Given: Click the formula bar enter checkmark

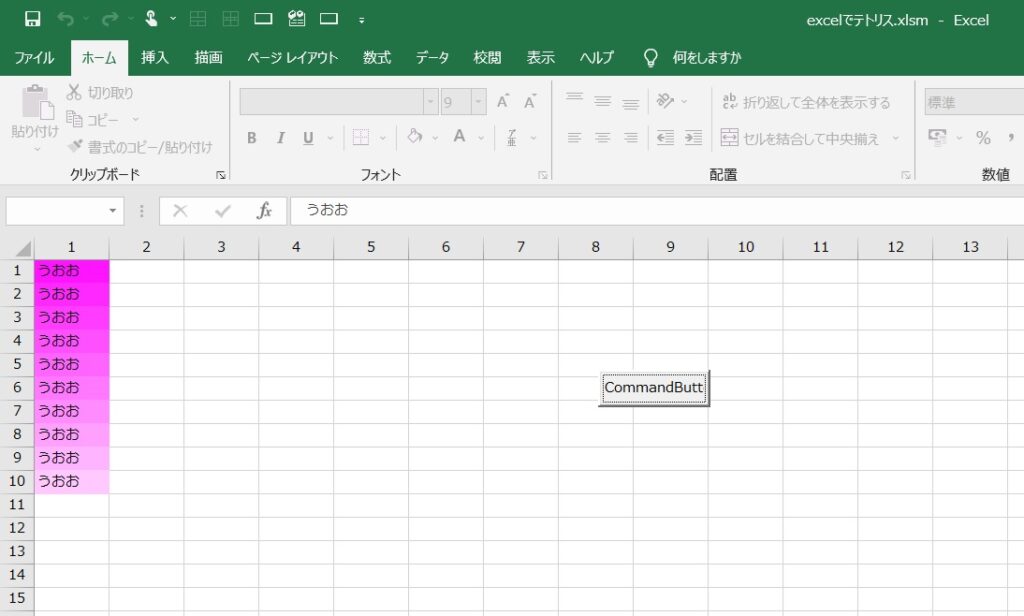Looking at the screenshot, I should pyautogui.click(x=223, y=210).
